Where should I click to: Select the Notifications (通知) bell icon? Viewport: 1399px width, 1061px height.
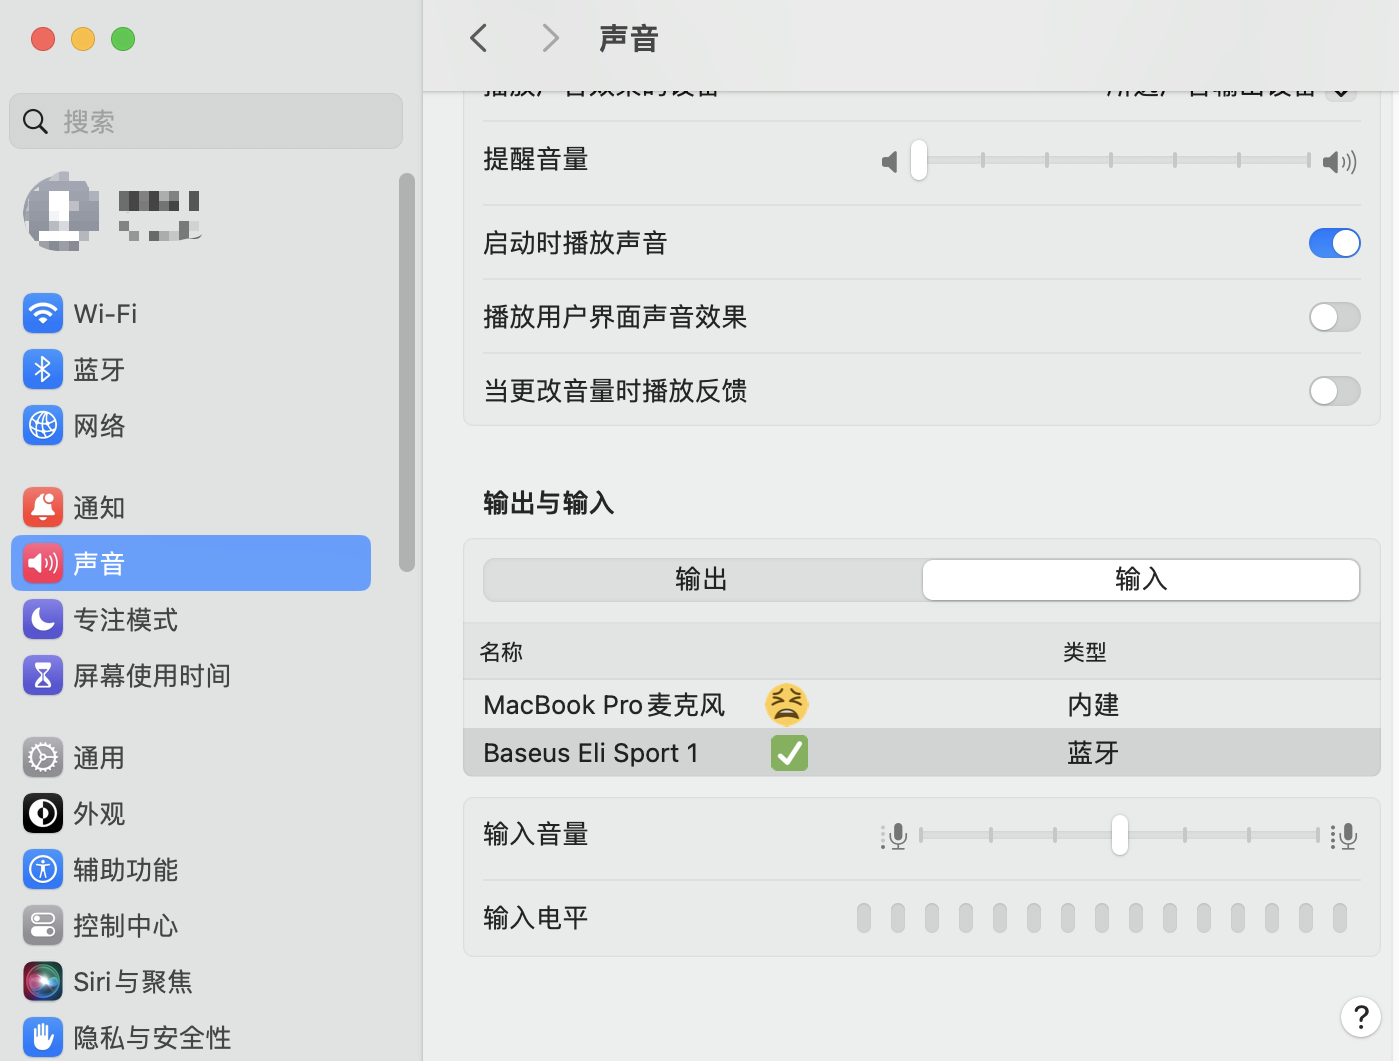pos(42,508)
